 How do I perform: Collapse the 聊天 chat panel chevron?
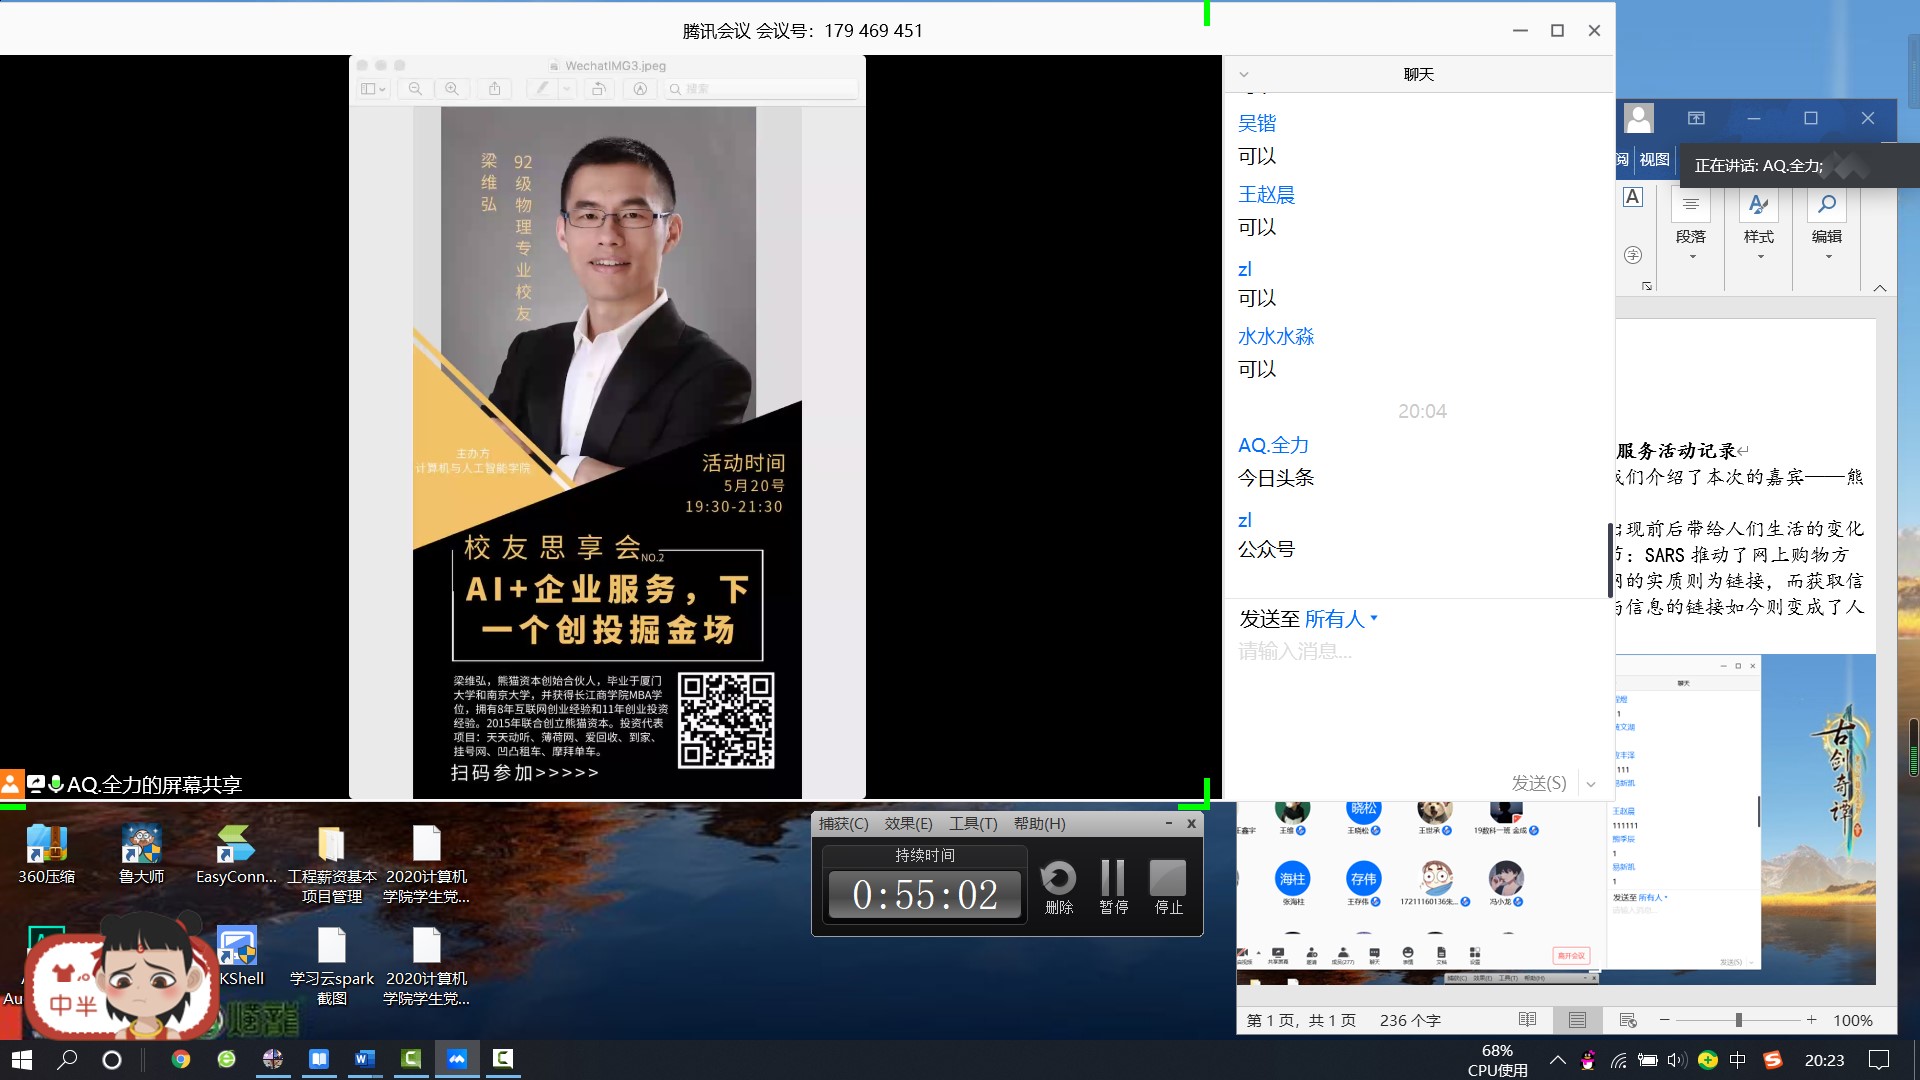pos(1244,75)
